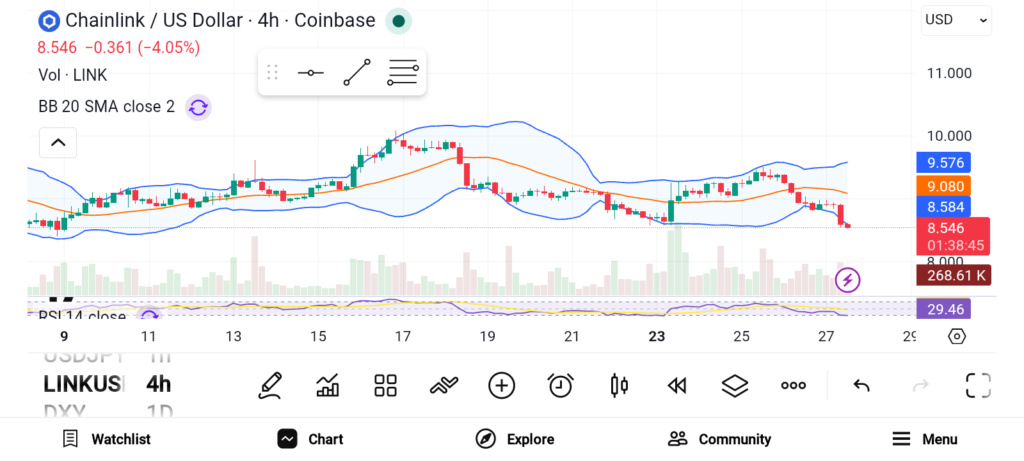The image size is (1024, 461).
Task: Open the Explore tab
Action: 515,439
